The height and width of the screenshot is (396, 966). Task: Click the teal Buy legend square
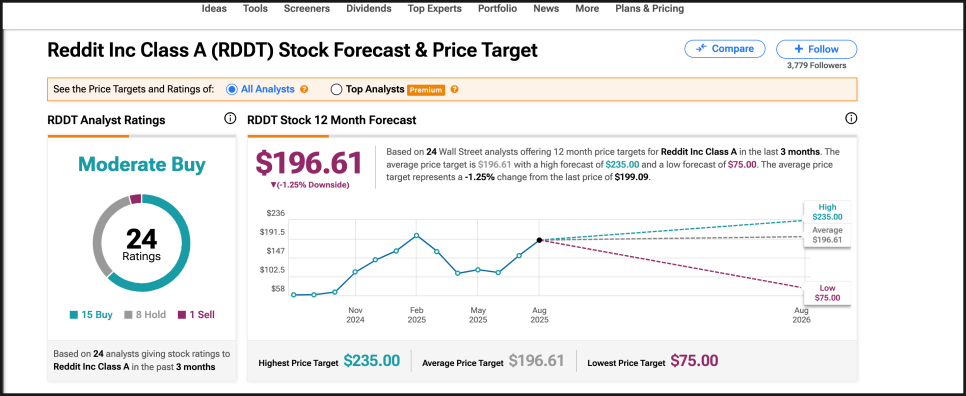coord(73,315)
